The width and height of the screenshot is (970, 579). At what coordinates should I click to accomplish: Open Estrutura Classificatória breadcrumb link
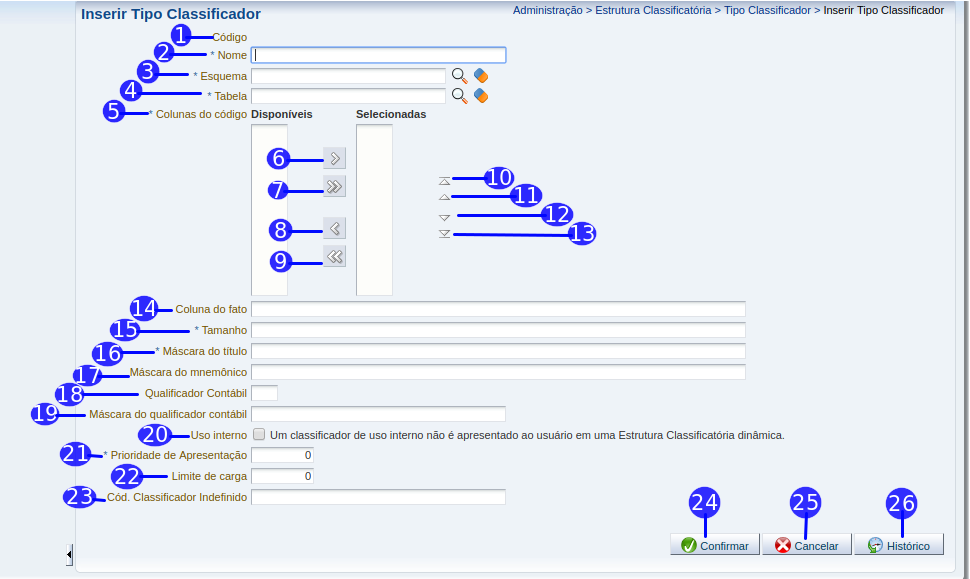652,11
